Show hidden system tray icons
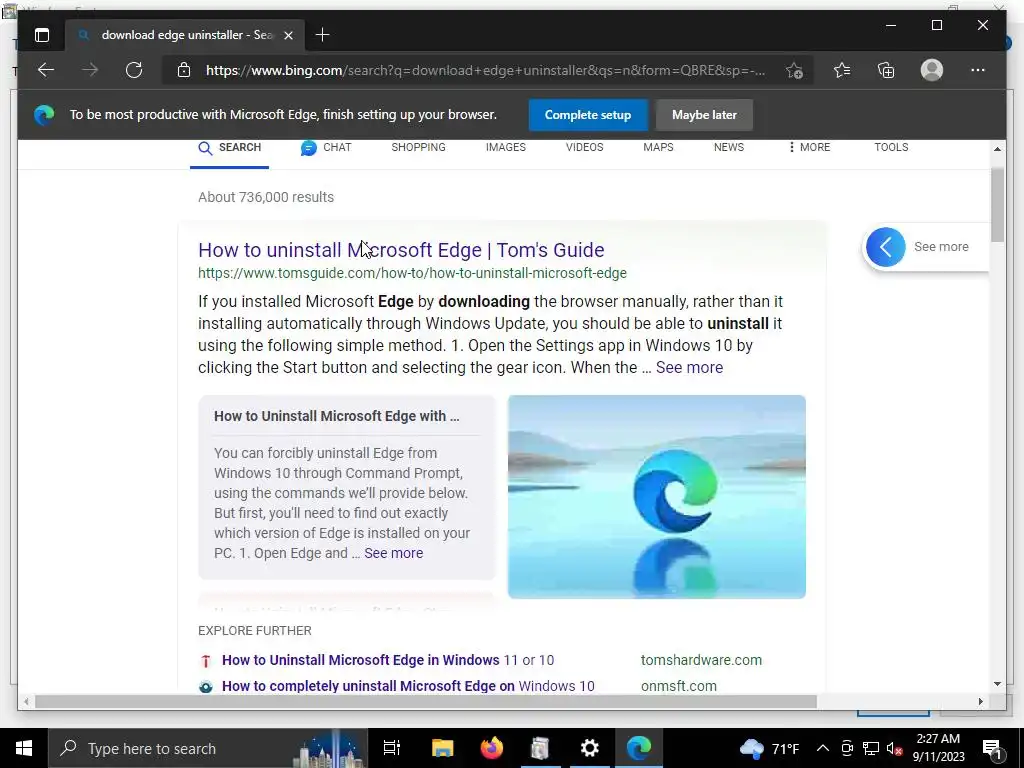The height and width of the screenshot is (768, 1024). point(823,748)
